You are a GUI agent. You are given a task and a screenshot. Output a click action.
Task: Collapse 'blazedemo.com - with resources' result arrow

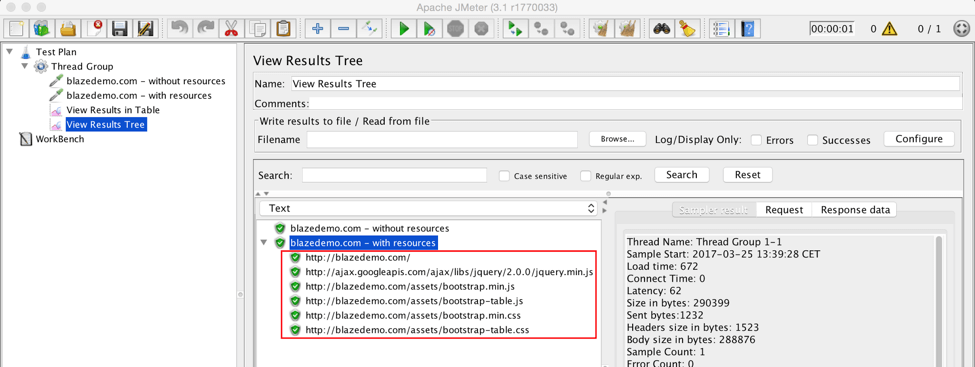click(264, 243)
